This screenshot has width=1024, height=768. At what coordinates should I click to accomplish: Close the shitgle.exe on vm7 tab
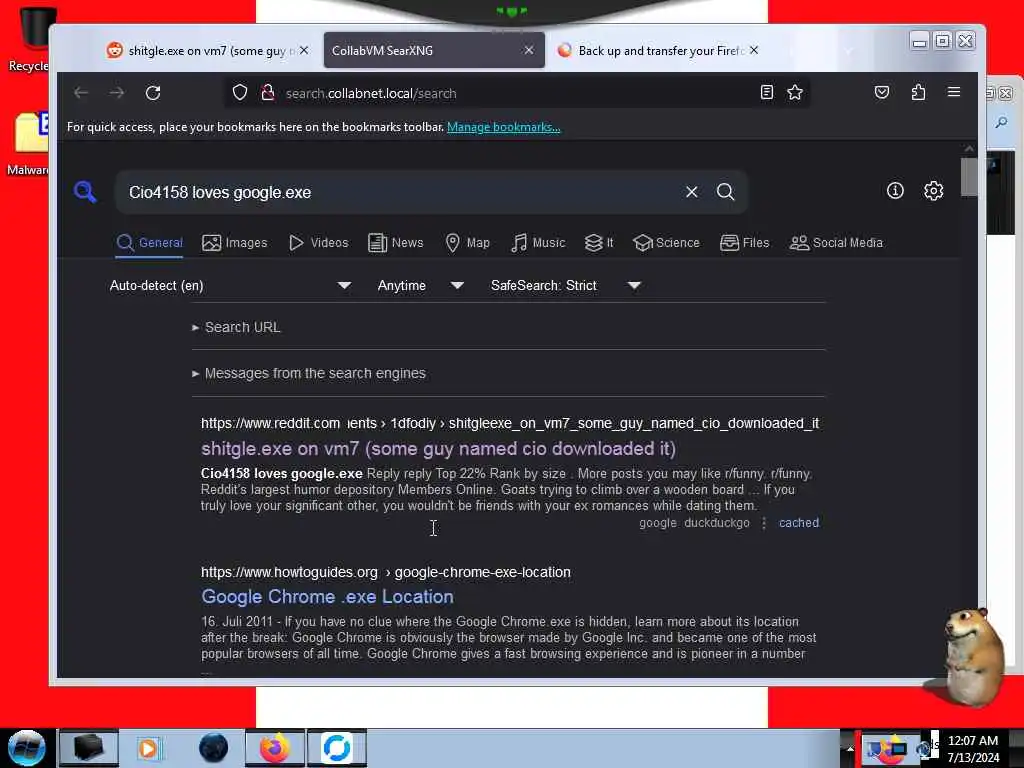click(304, 50)
